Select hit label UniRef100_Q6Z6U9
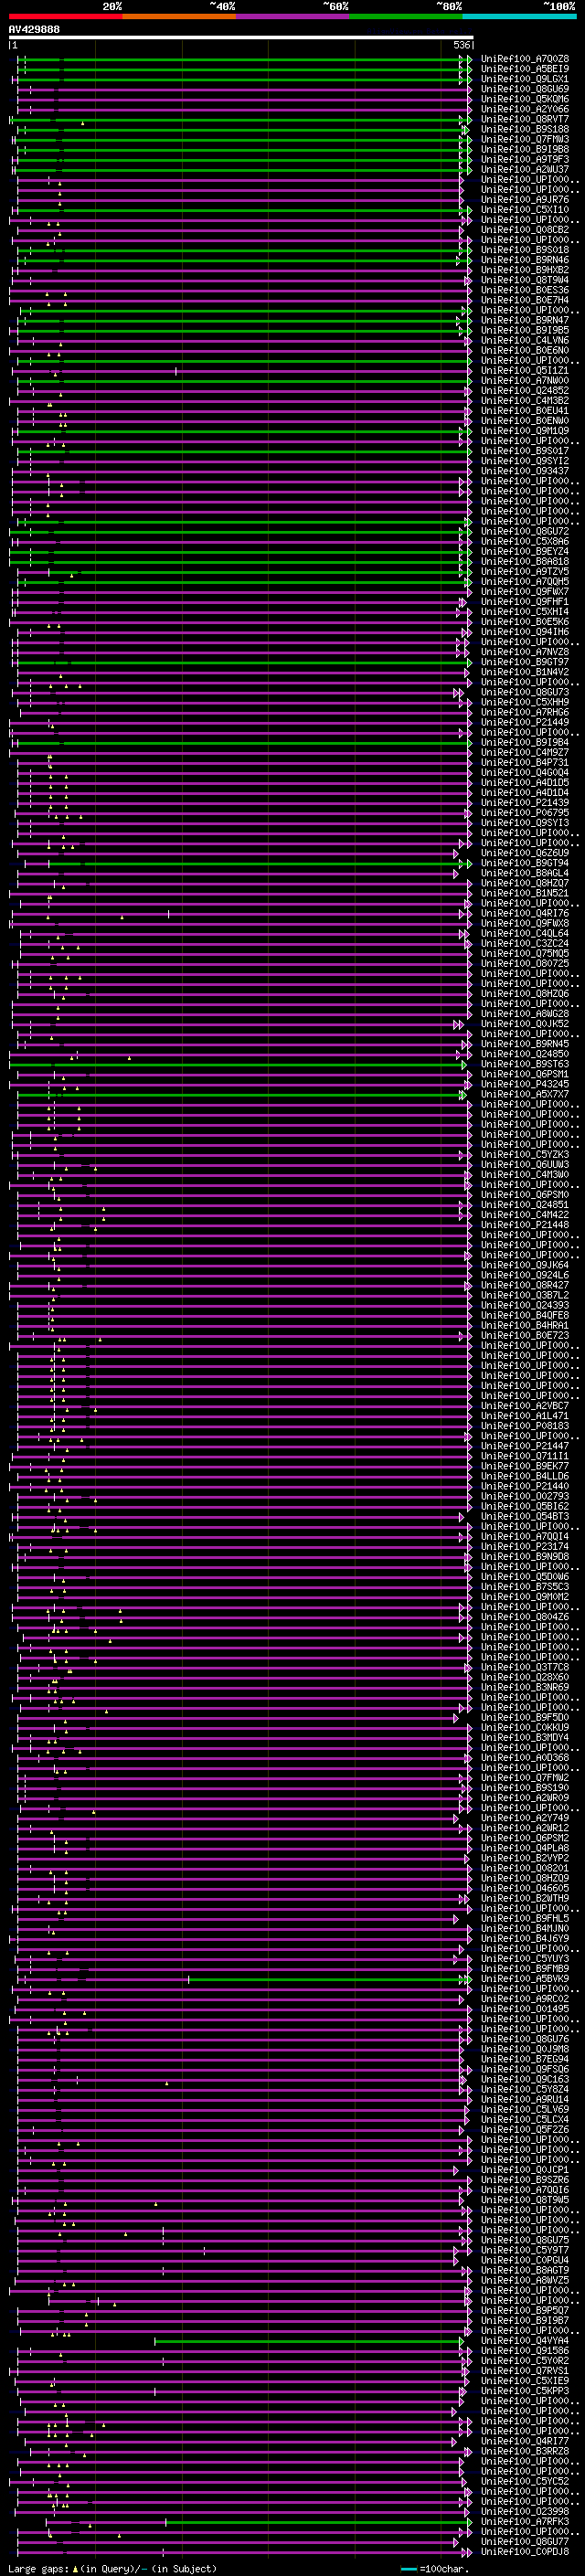The width and height of the screenshot is (585, 2576). pyautogui.click(x=525, y=853)
